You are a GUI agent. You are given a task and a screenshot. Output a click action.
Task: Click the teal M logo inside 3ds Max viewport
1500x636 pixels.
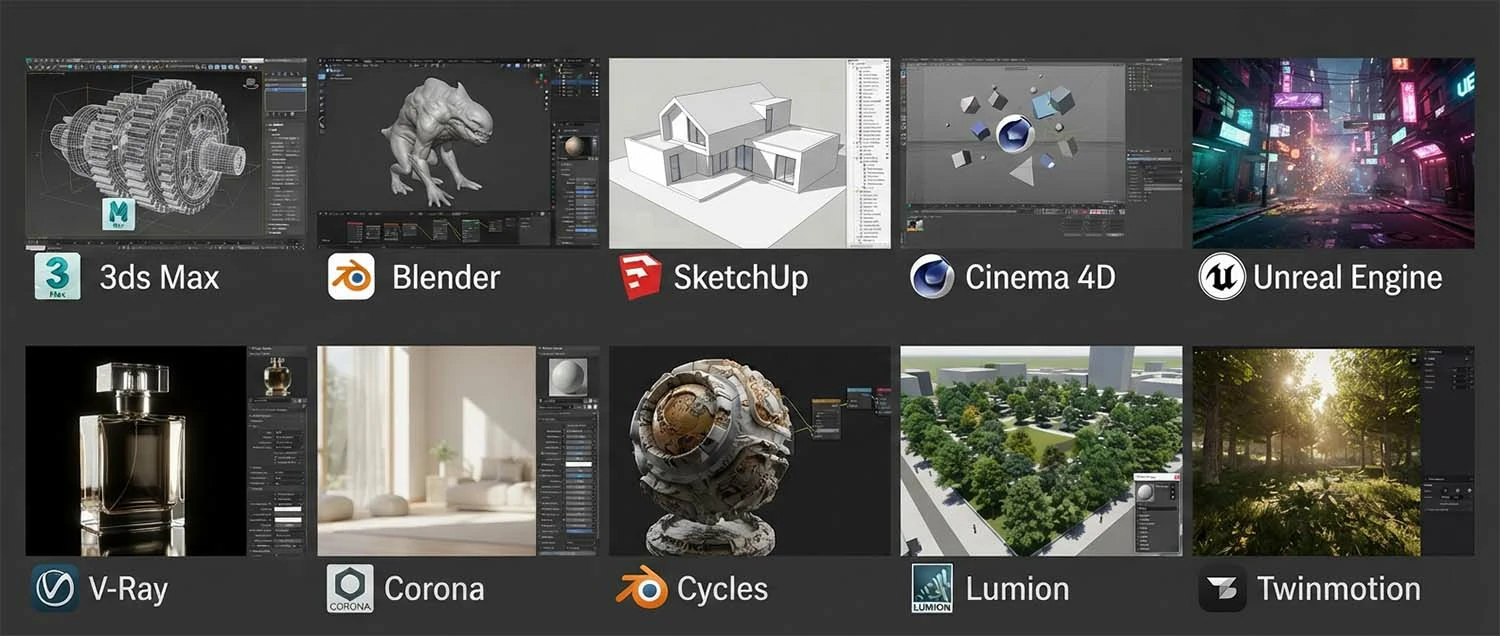(x=119, y=216)
